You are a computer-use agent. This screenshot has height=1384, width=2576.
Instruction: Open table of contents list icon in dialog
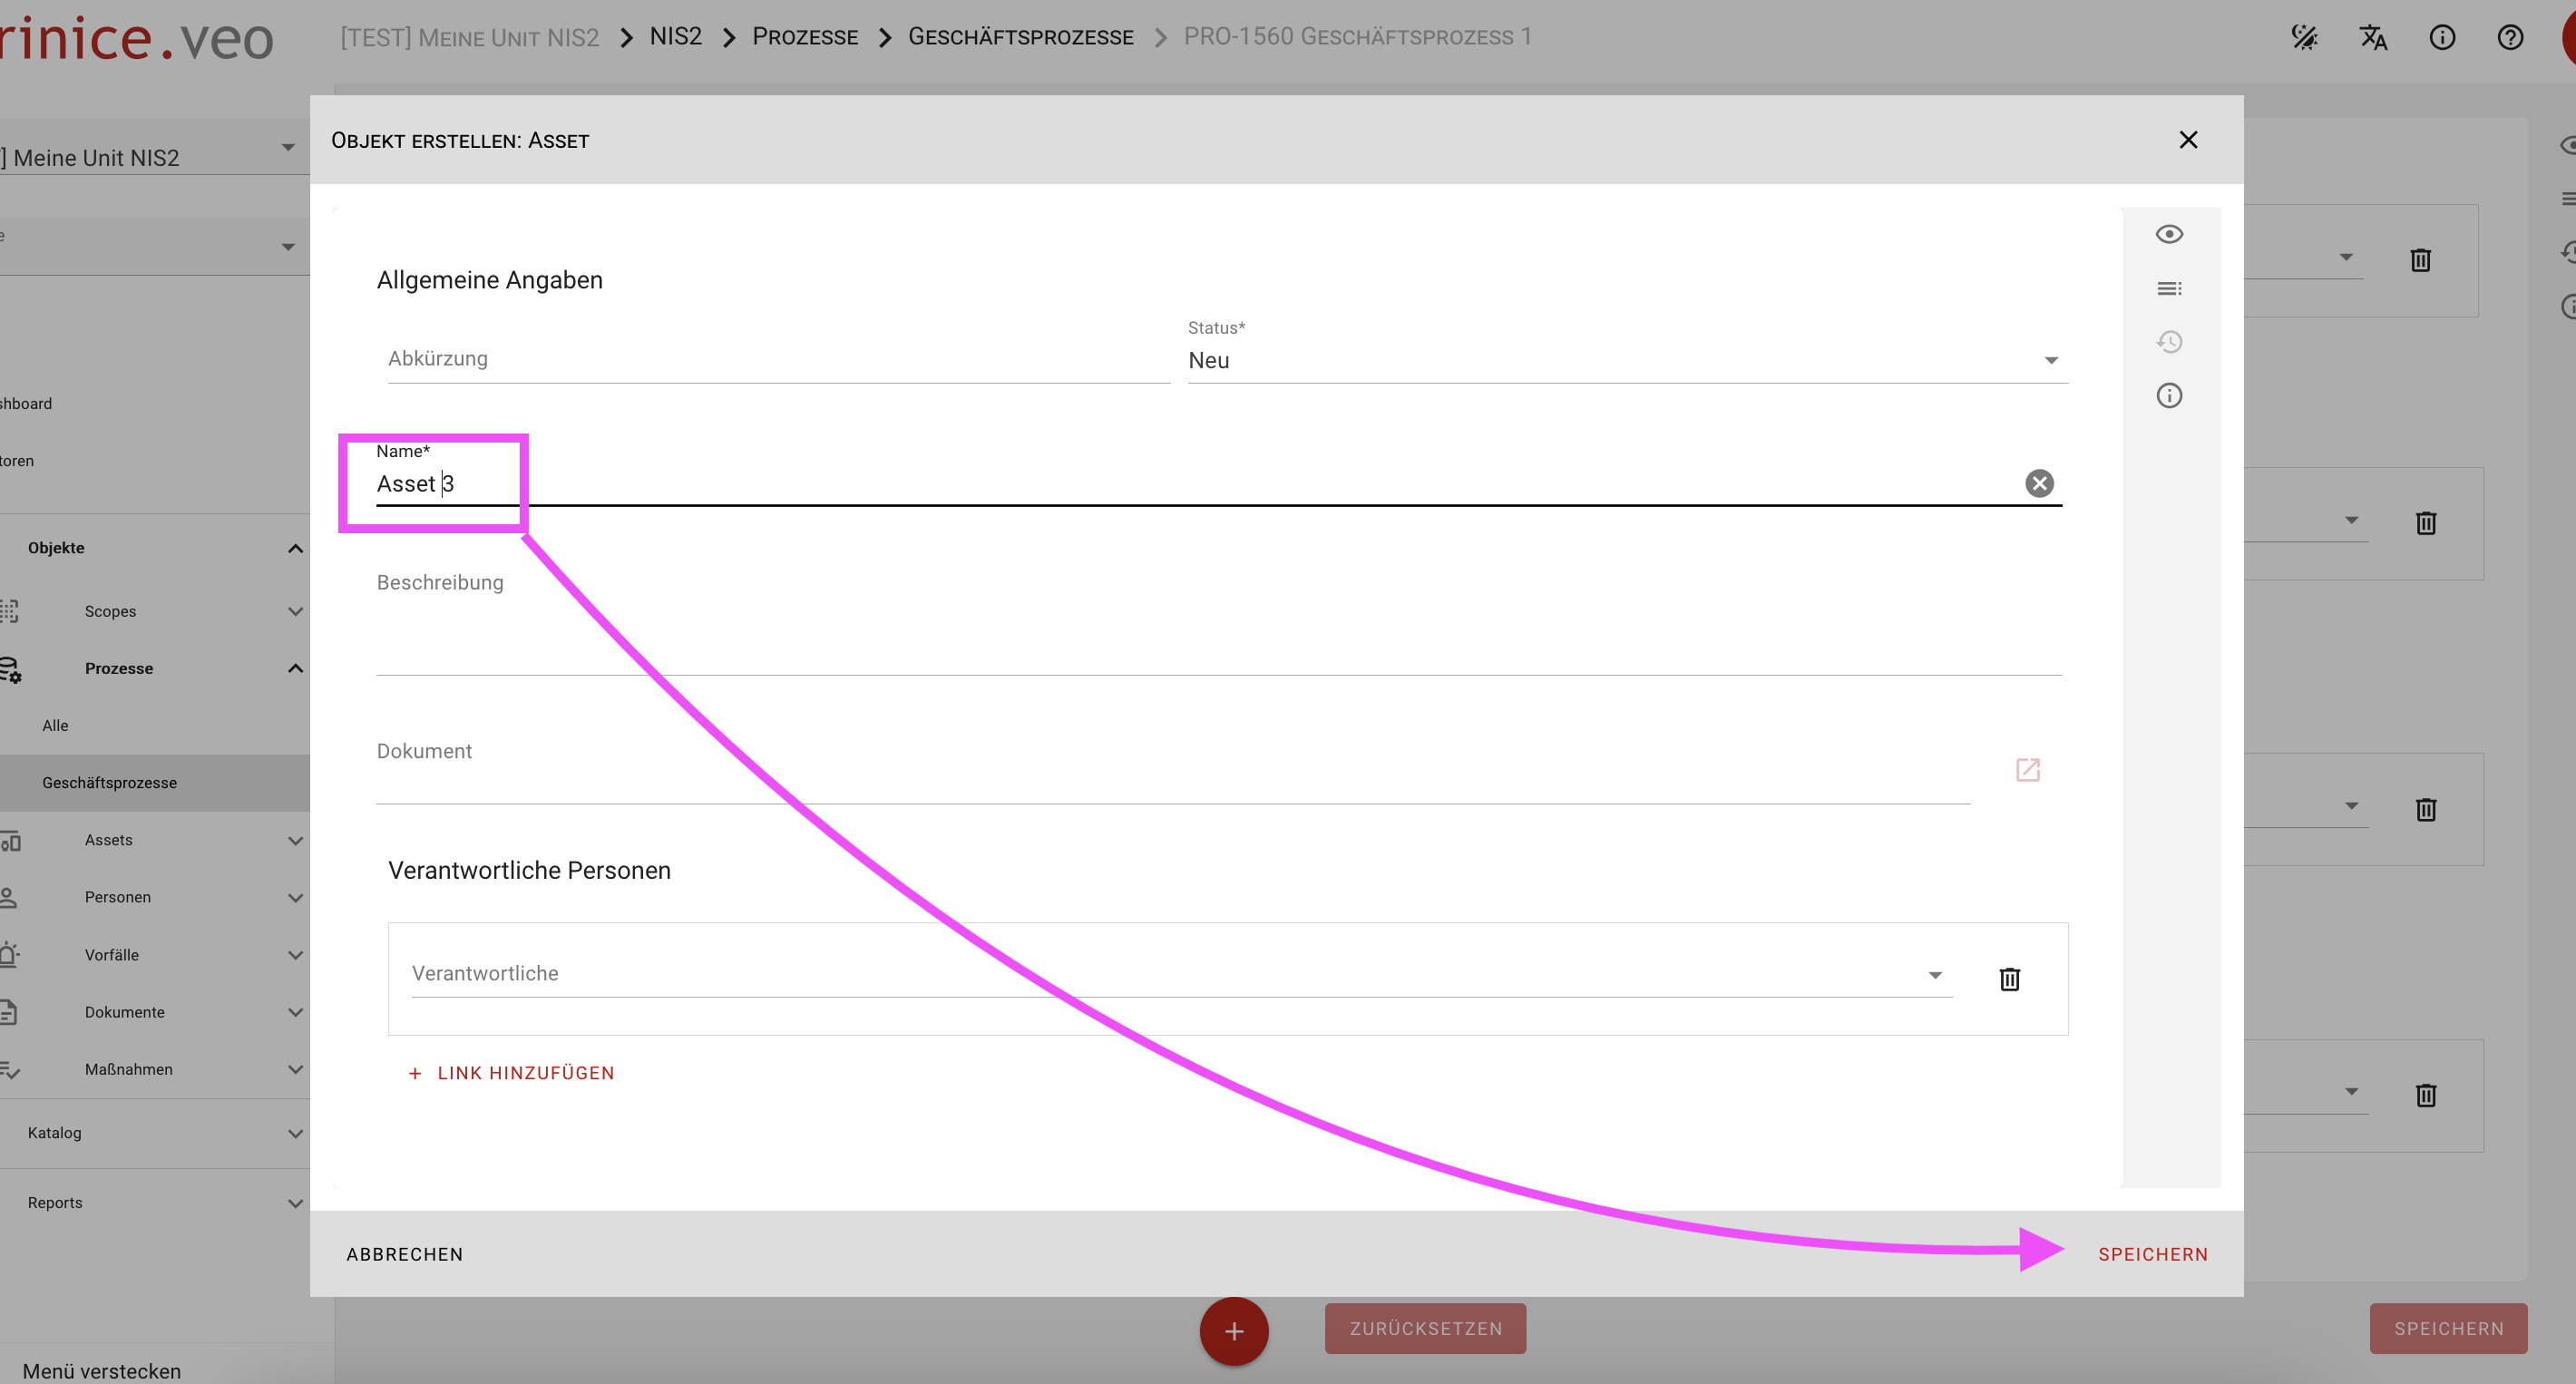coord(2168,289)
